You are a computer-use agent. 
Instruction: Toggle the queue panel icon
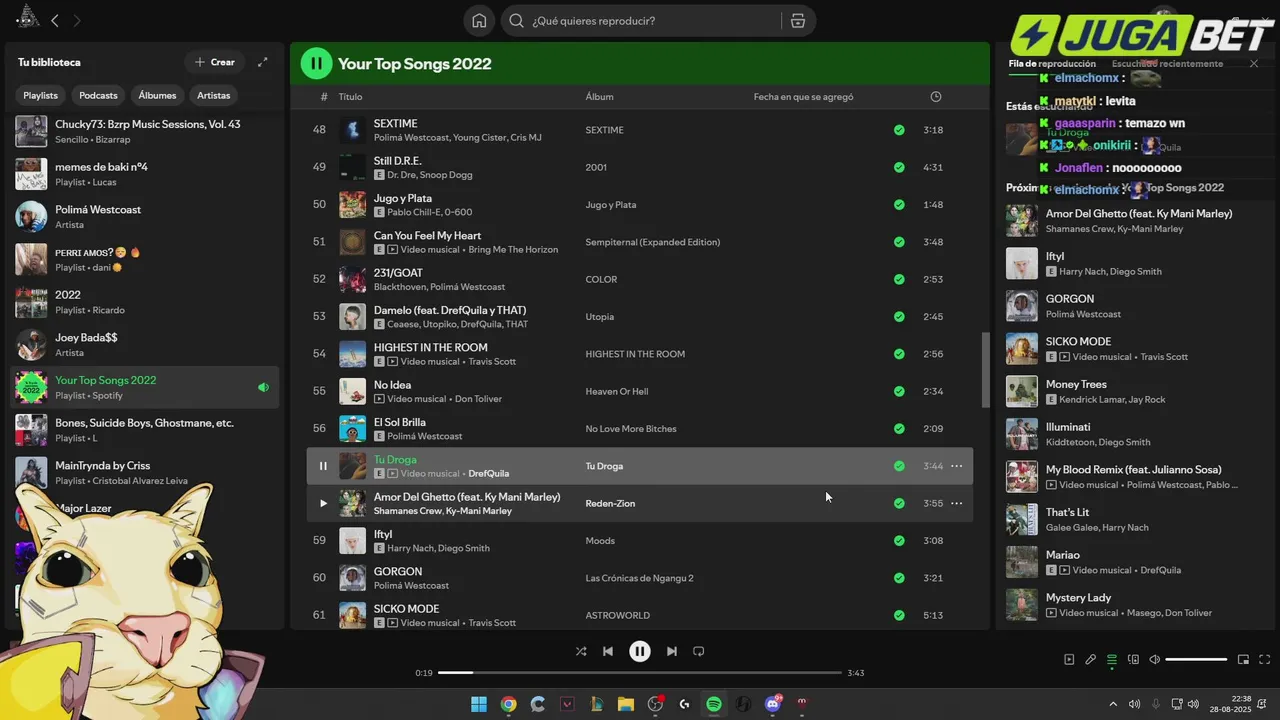click(x=1112, y=659)
